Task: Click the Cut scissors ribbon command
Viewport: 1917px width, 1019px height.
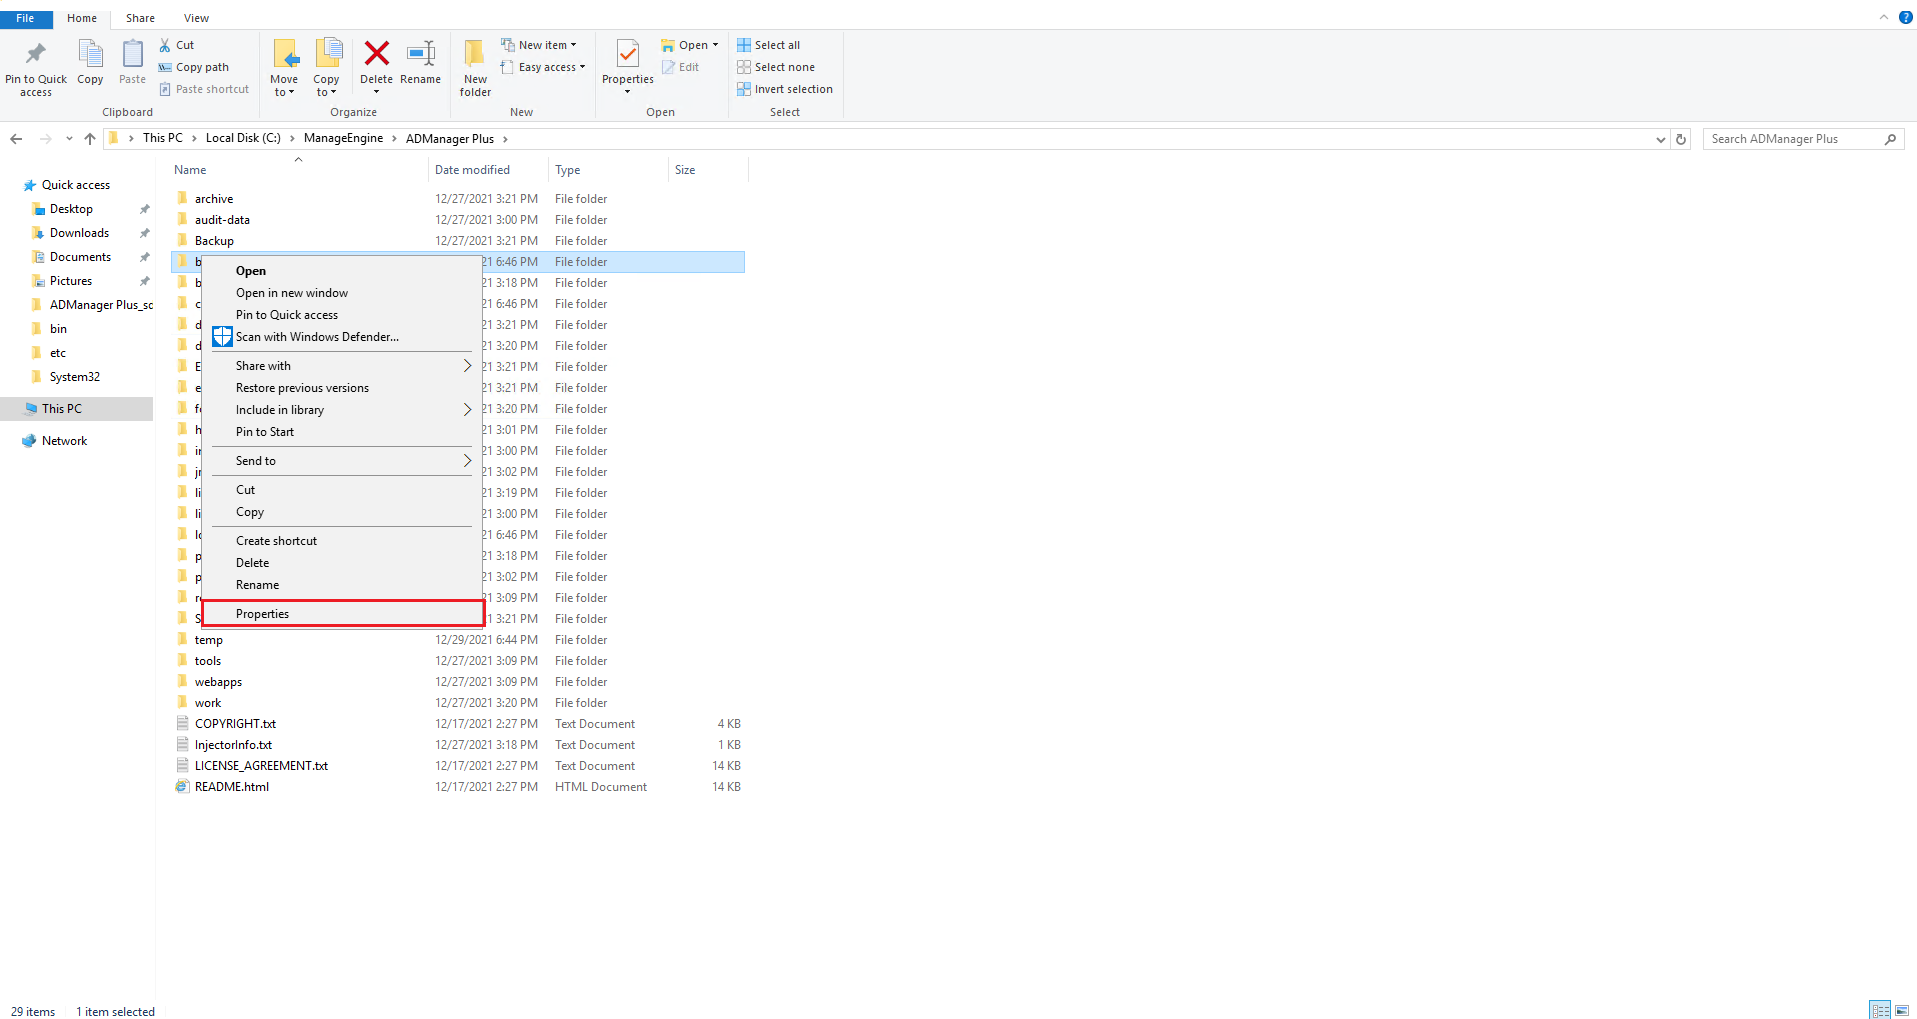Action: pos(177,45)
